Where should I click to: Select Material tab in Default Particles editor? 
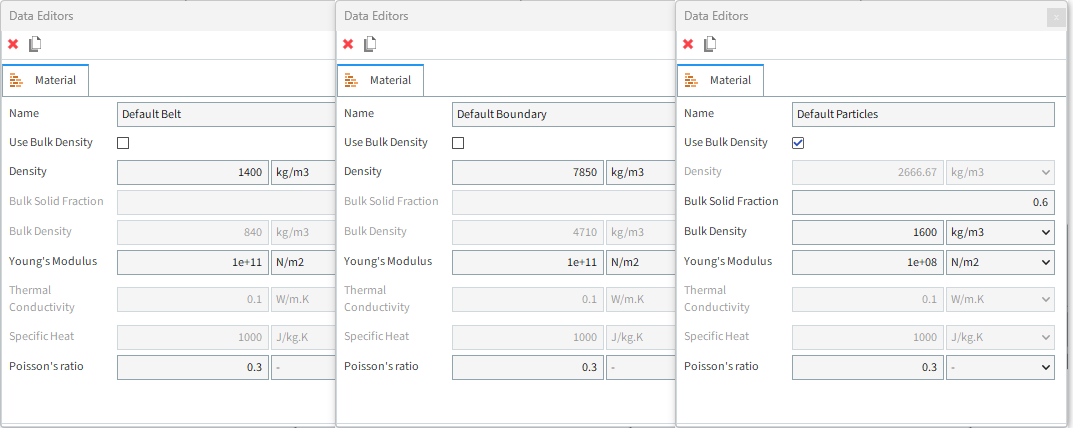pos(720,80)
